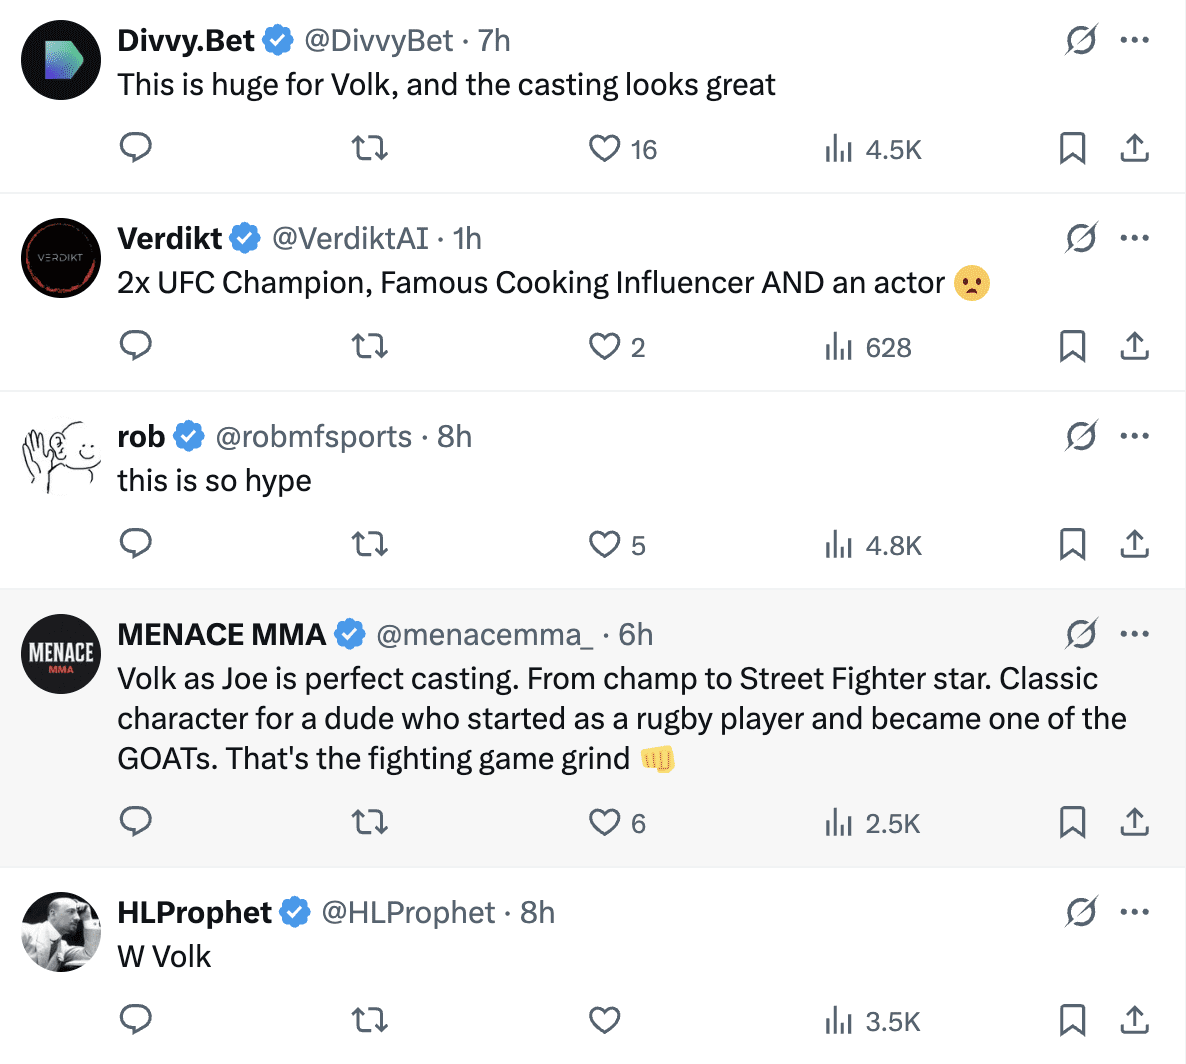The width and height of the screenshot is (1186, 1064).
Task: Like rob's 'this is so hype' tweet
Action: click(x=604, y=544)
